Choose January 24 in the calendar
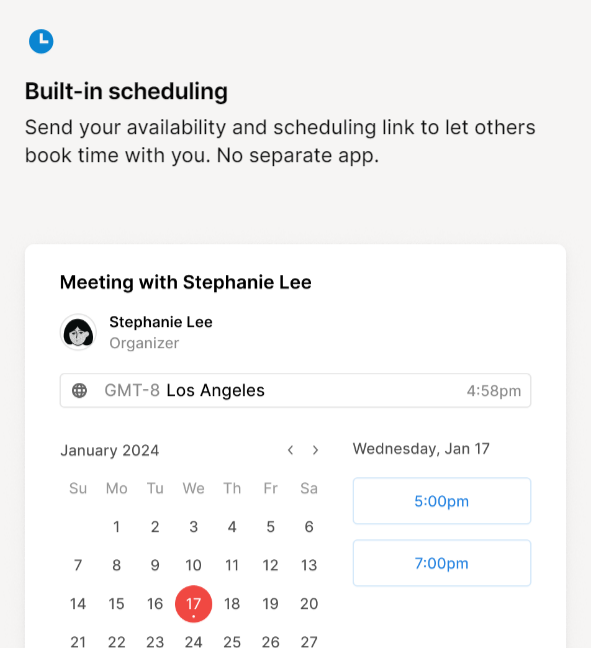The image size is (591, 648). (193, 642)
